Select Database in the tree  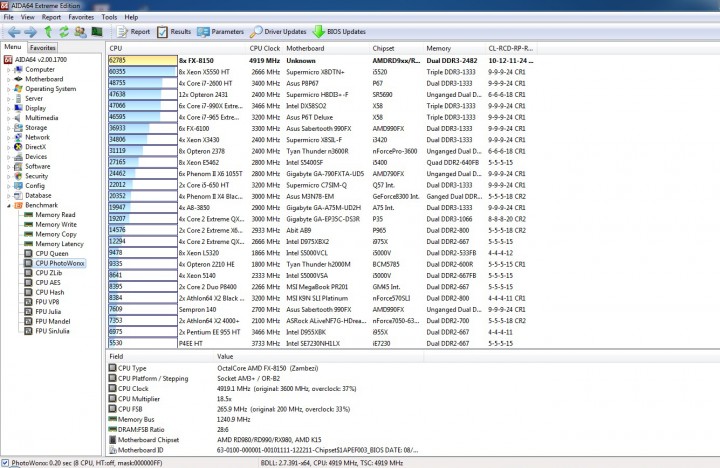[38, 195]
